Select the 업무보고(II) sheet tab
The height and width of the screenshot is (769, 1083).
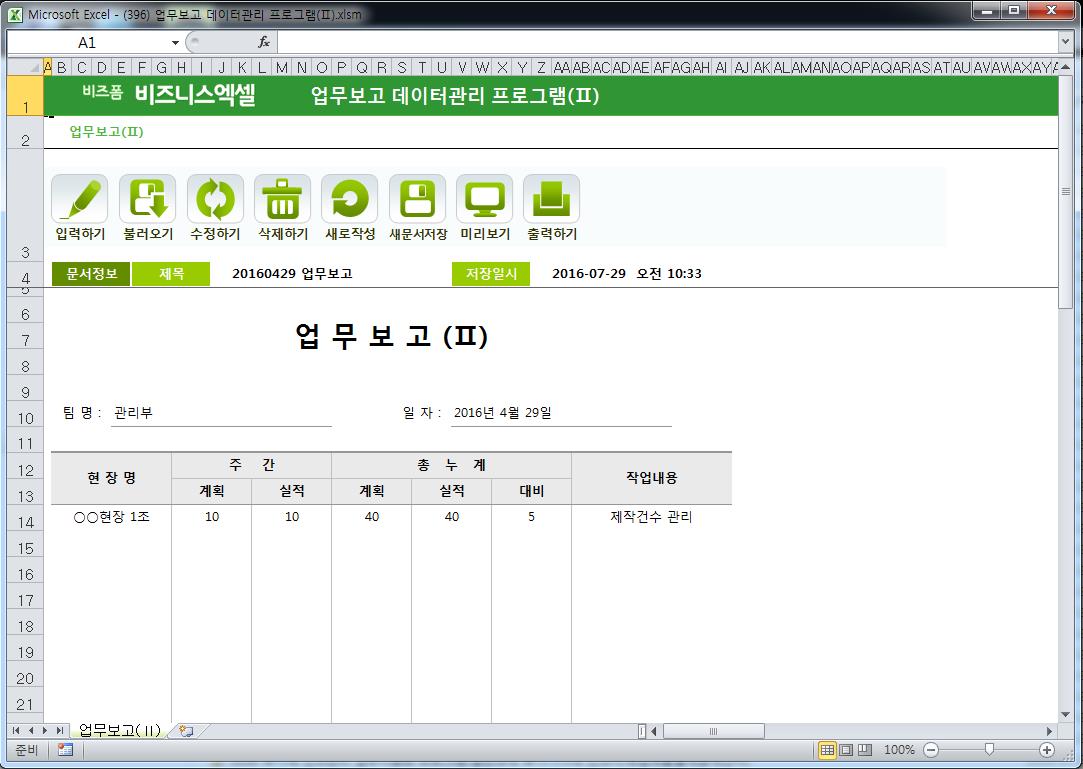pos(119,730)
